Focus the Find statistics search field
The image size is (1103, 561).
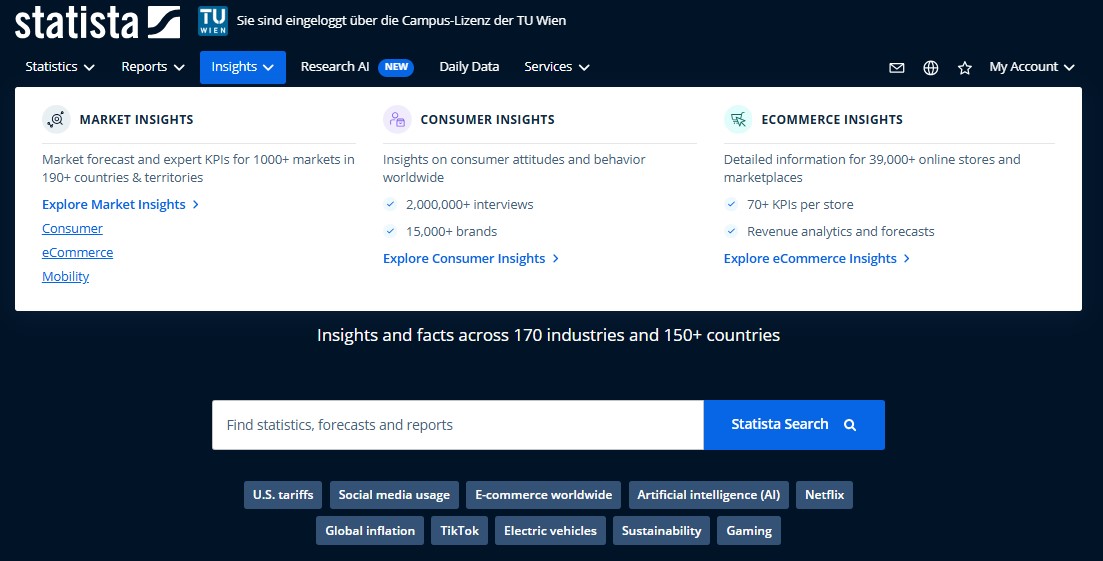coord(458,425)
